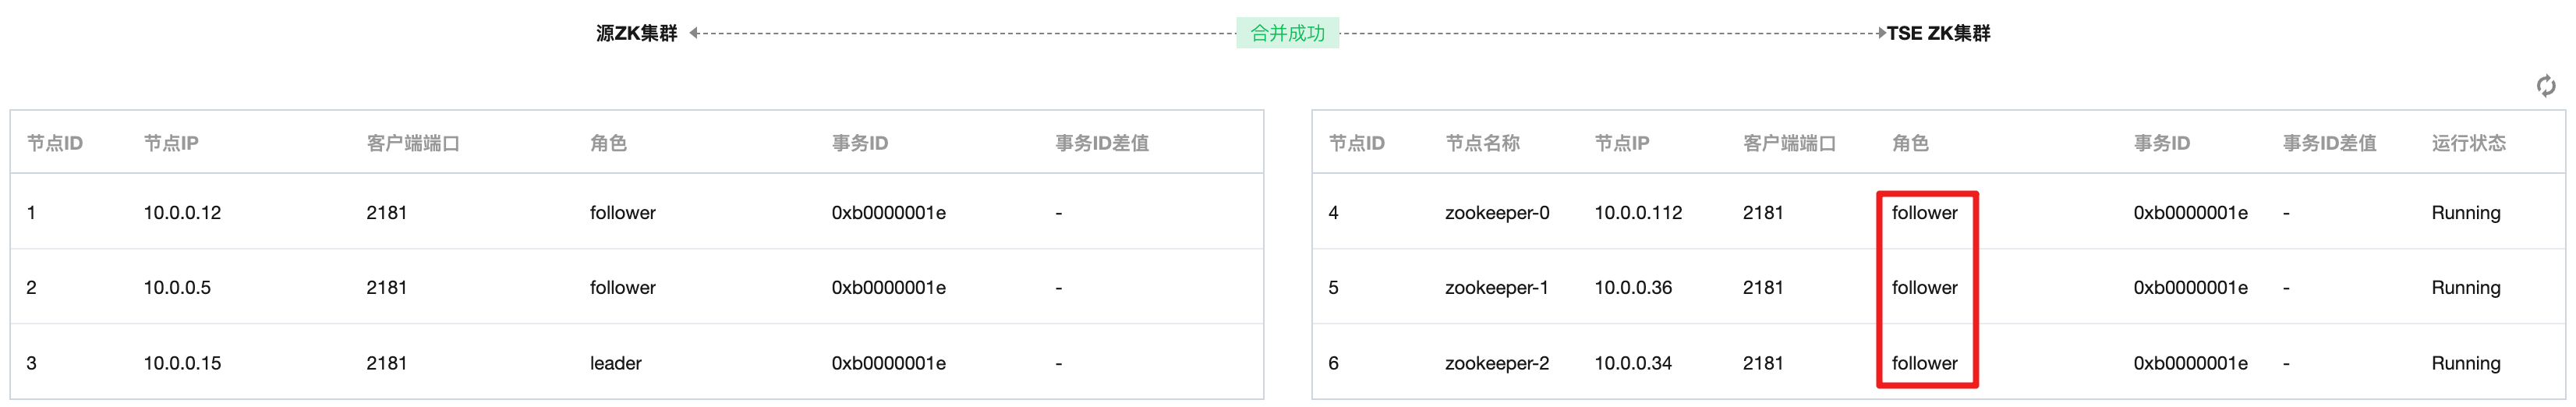Click the 客户端端口 header in source table
The height and width of the screenshot is (407, 2576).
[x=413, y=143]
